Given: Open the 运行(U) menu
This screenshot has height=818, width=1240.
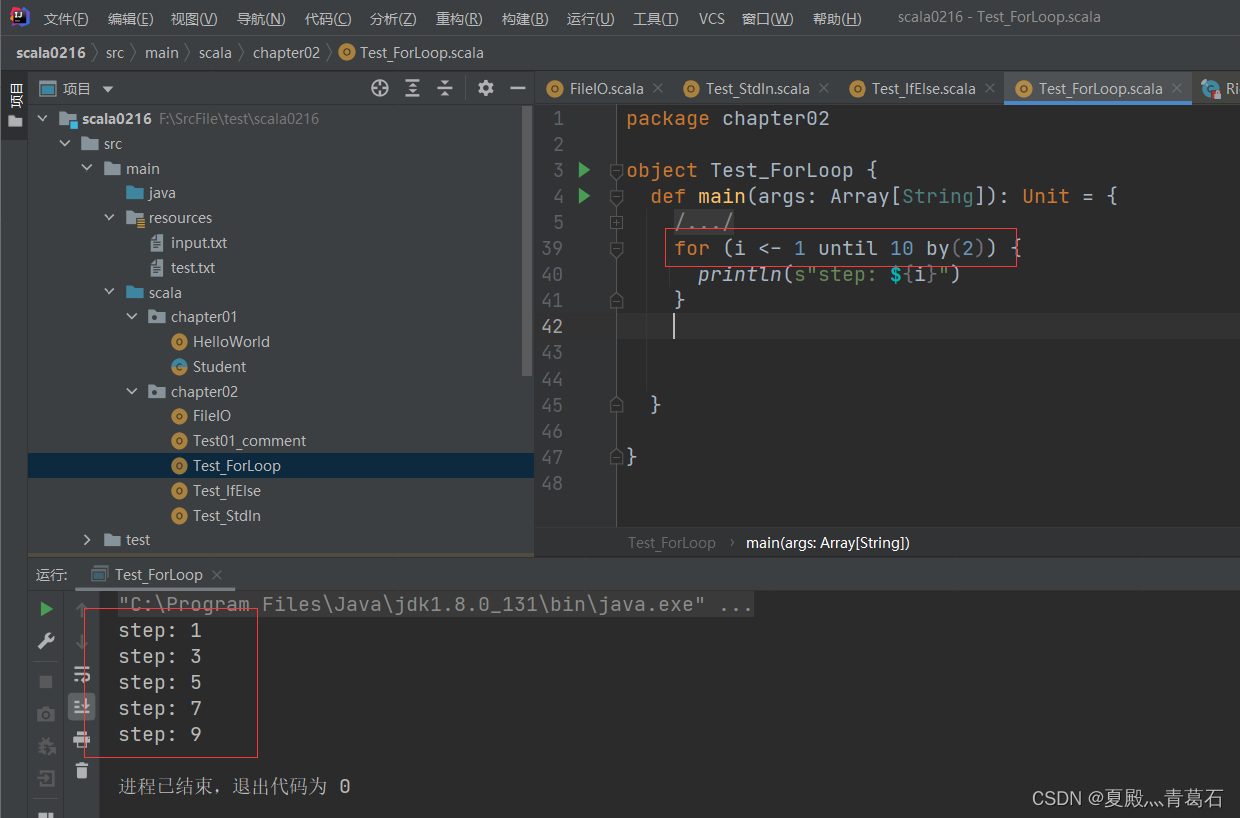Looking at the screenshot, I should 590,19.
